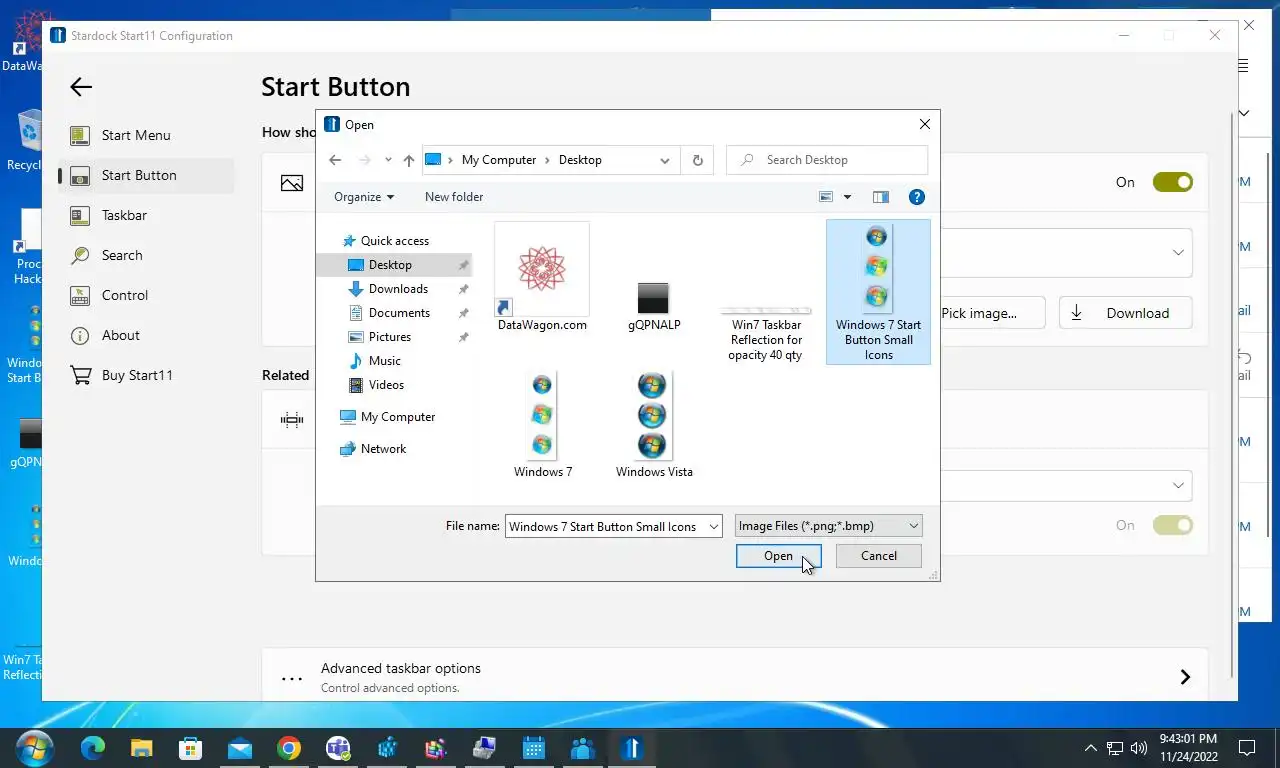
Task: Click the Windows Start orb on taskbar
Action: tap(34, 748)
